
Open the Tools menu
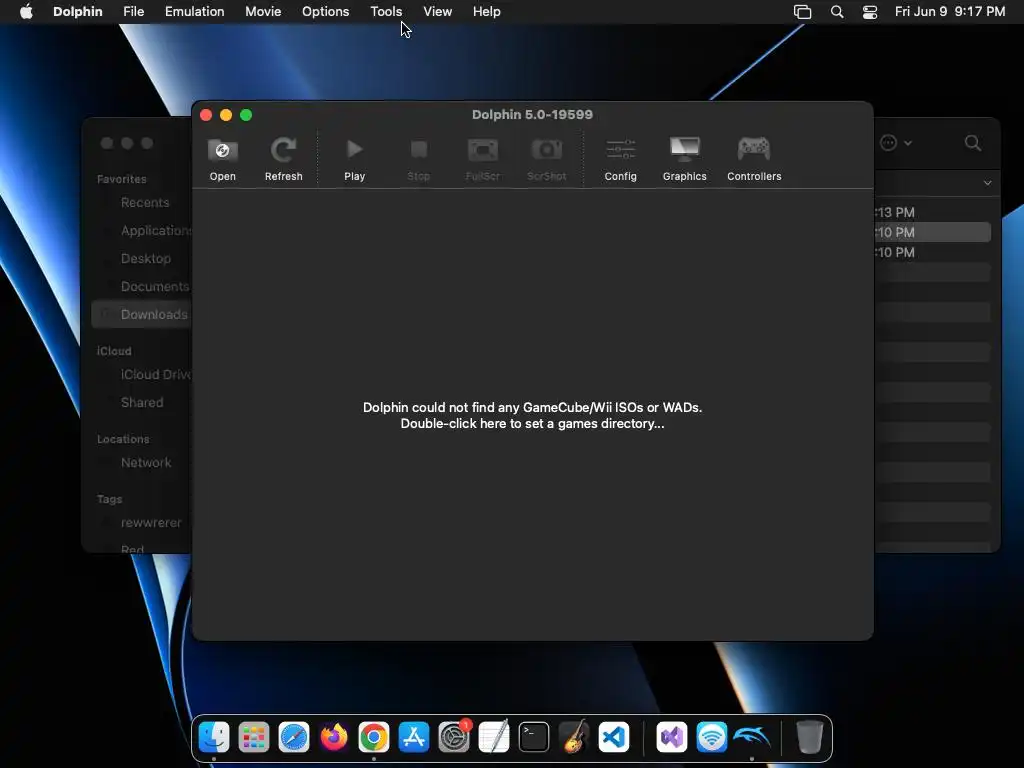coord(386,12)
